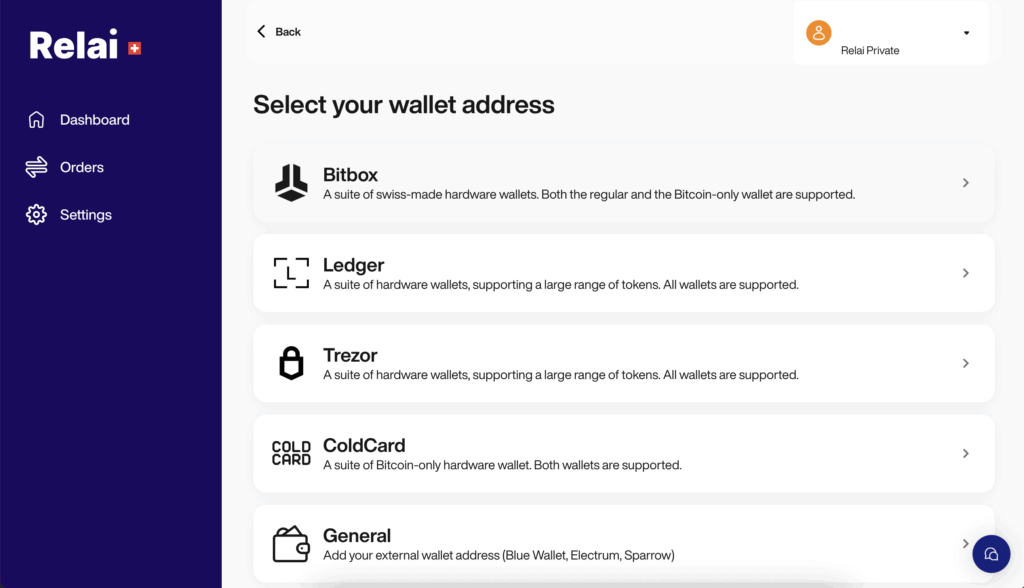The height and width of the screenshot is (588, 1024).
Task: Click the Ledger bracket logo icon
Action: [291, 273]
